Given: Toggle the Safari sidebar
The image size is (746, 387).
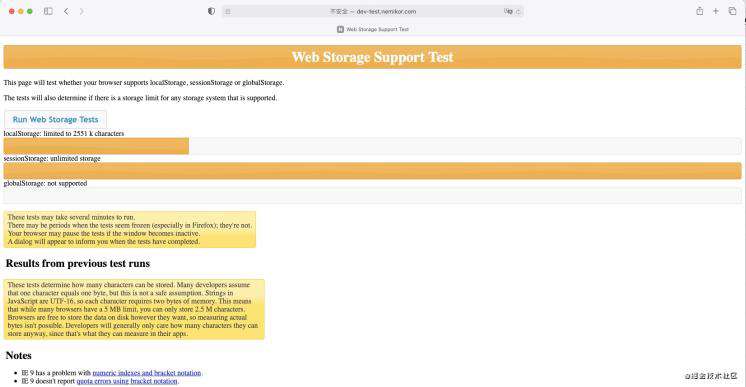Looking at the screenshot, I should [48, 11].
